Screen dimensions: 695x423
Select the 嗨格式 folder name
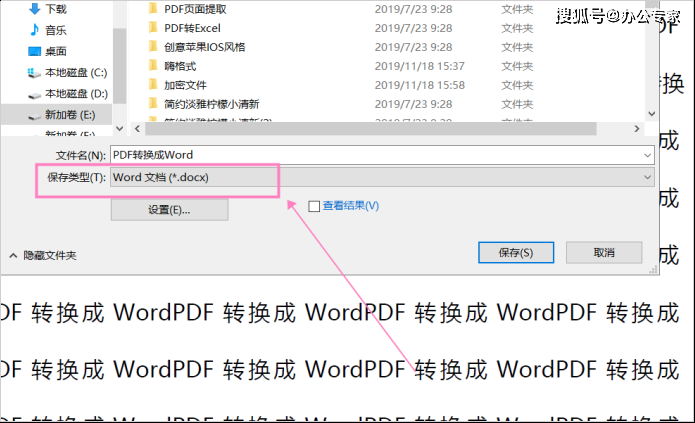click(x=180, y=67)
